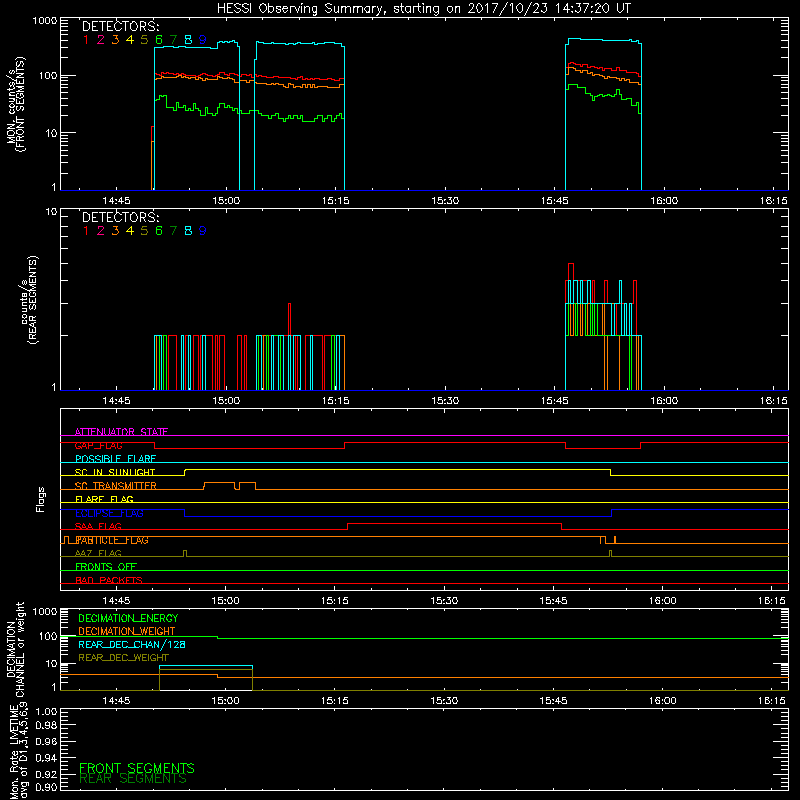This screenshot has width=800, height=800.
Task: Select cyan detector 8 in front segments legend
Action: point(188,40)
